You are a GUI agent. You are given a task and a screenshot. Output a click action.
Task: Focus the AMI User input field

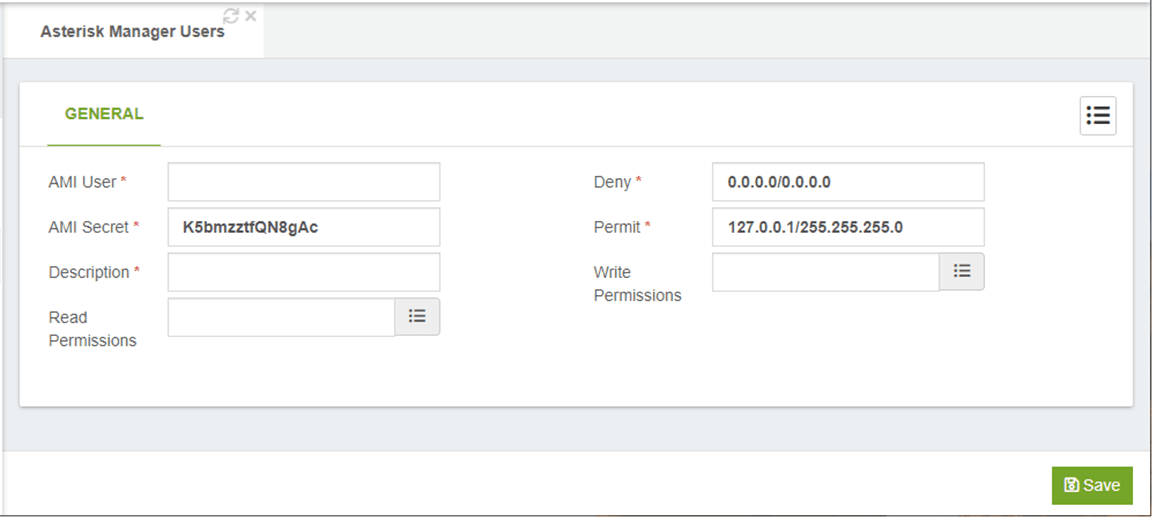304,181
